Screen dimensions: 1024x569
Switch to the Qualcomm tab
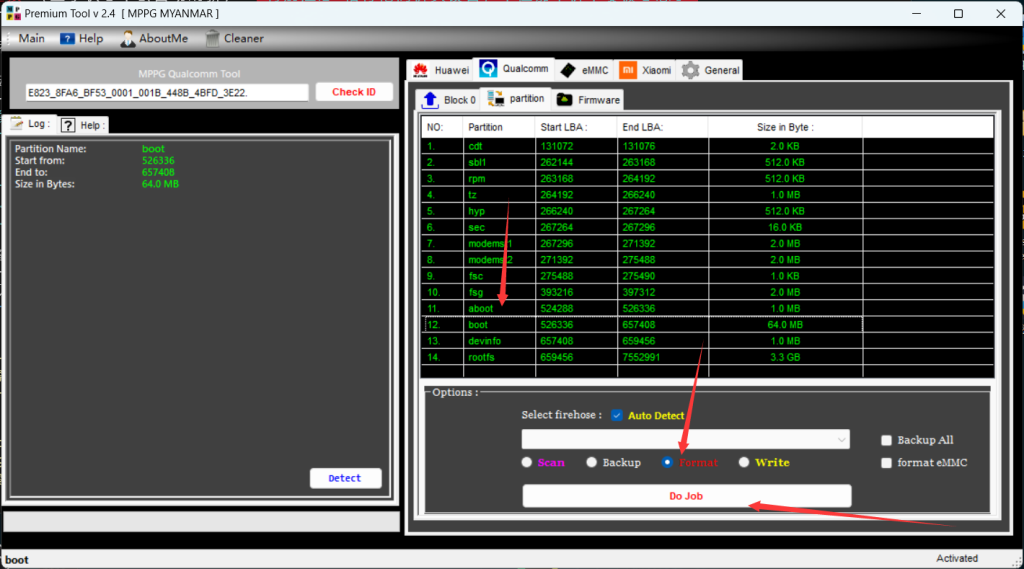point(514,69)
